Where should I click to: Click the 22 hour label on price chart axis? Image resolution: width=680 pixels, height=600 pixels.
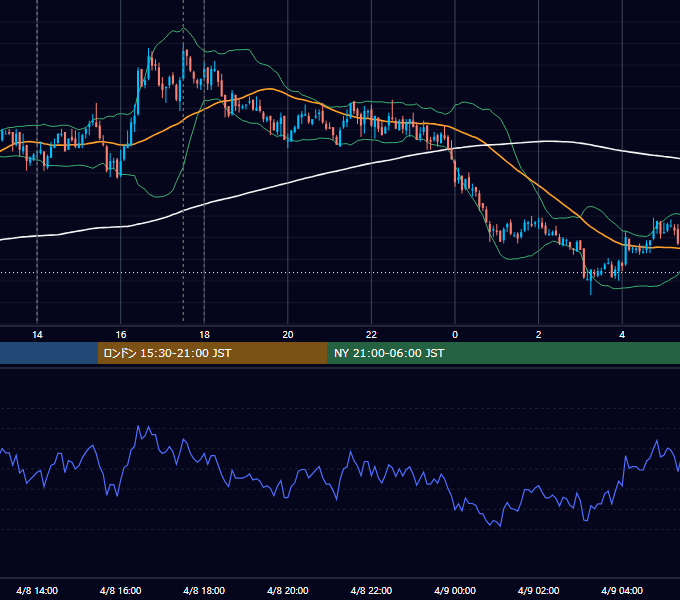click(371, 335)
